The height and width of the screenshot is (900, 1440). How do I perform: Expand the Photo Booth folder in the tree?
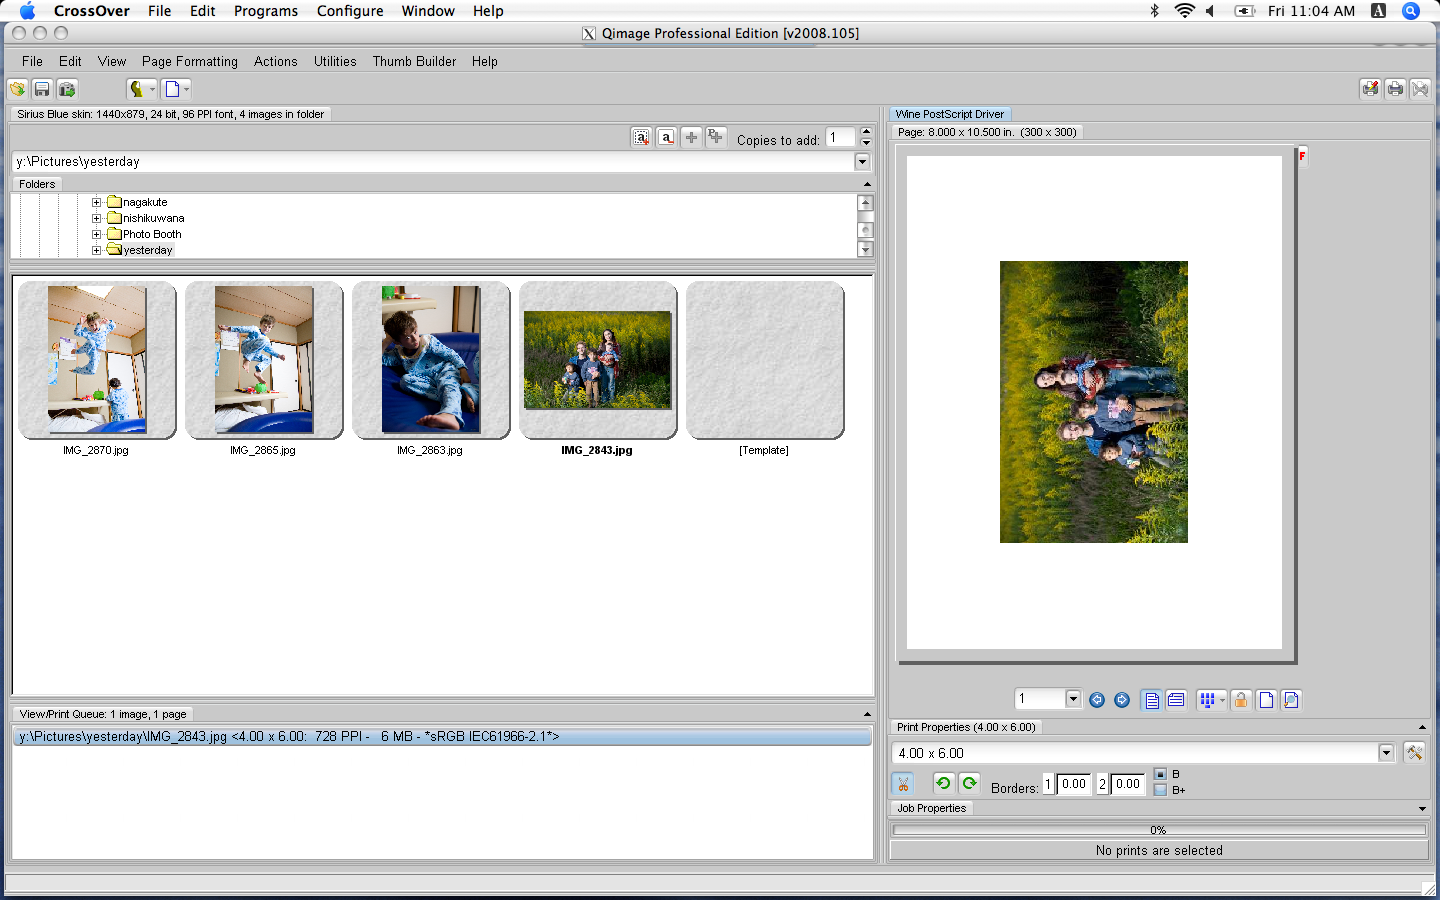[x=95, y=233]
